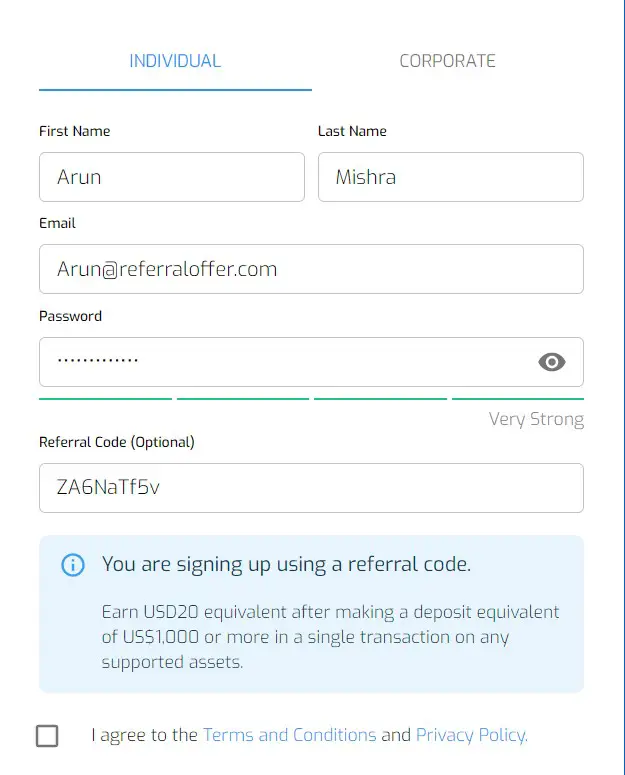This screenshot has height=775, width=625.
Task: Click the Referral Code (Optional) label
Action: 117,442
